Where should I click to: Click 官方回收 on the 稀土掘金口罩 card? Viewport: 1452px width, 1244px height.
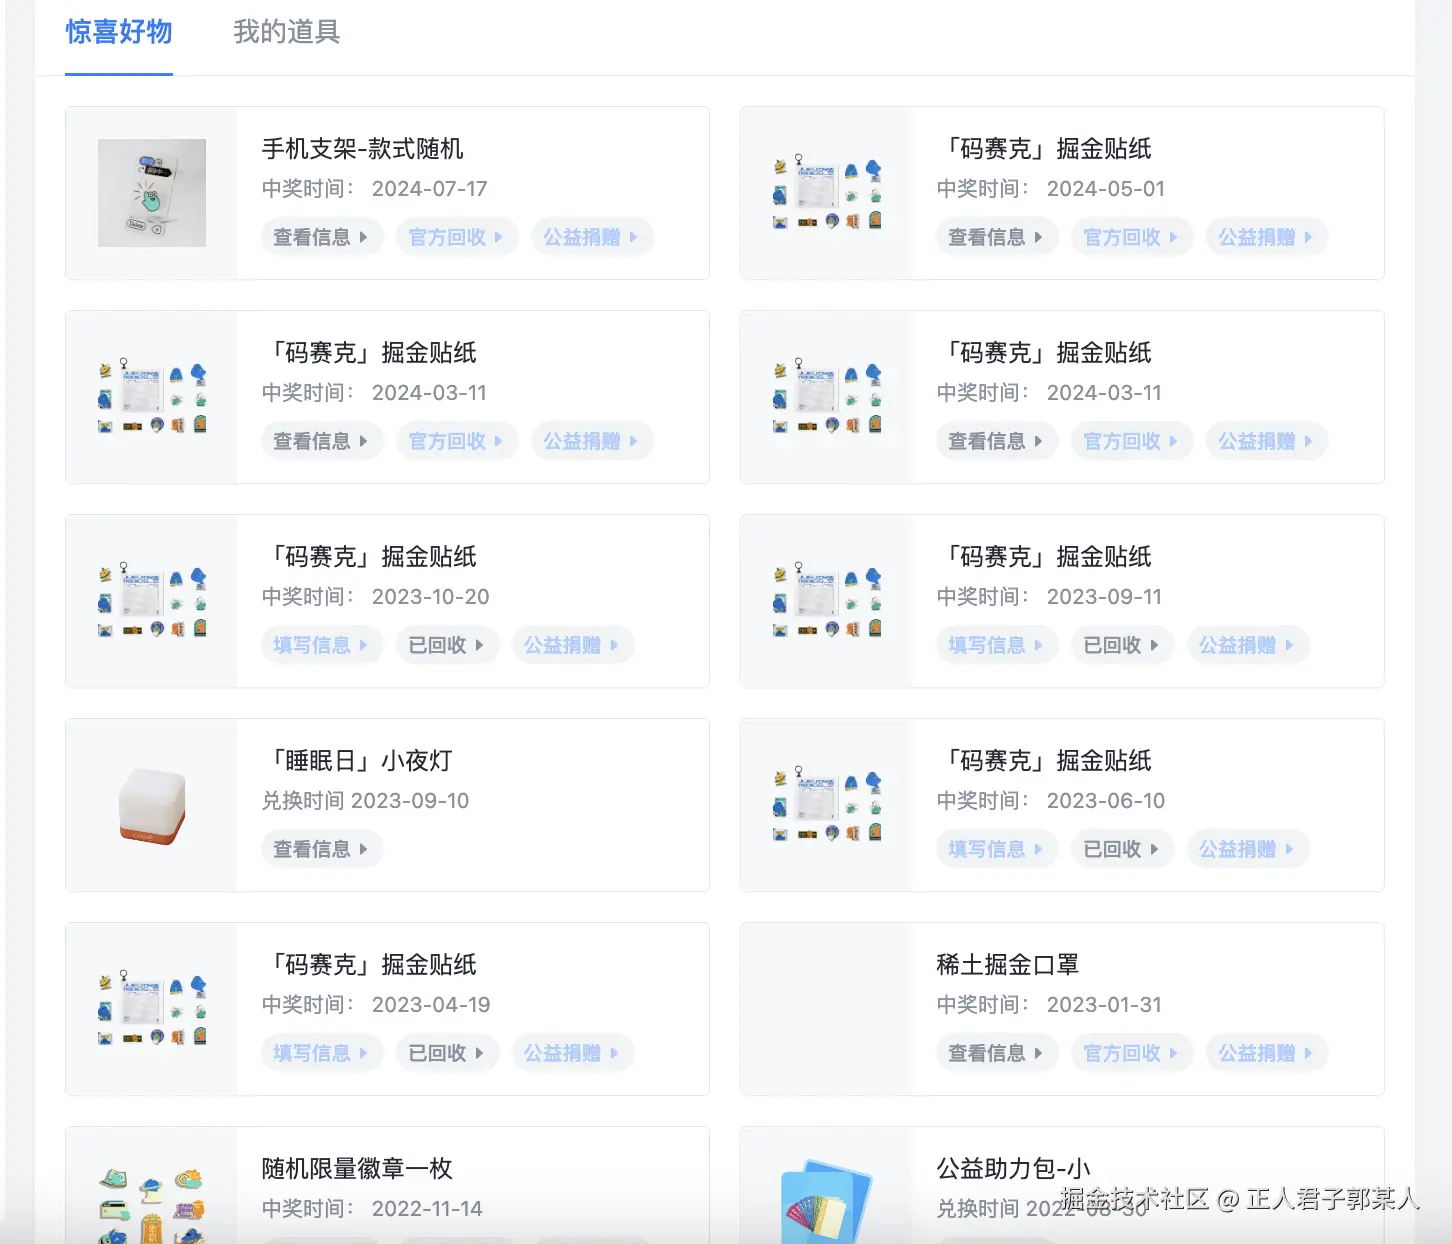1132,1053
